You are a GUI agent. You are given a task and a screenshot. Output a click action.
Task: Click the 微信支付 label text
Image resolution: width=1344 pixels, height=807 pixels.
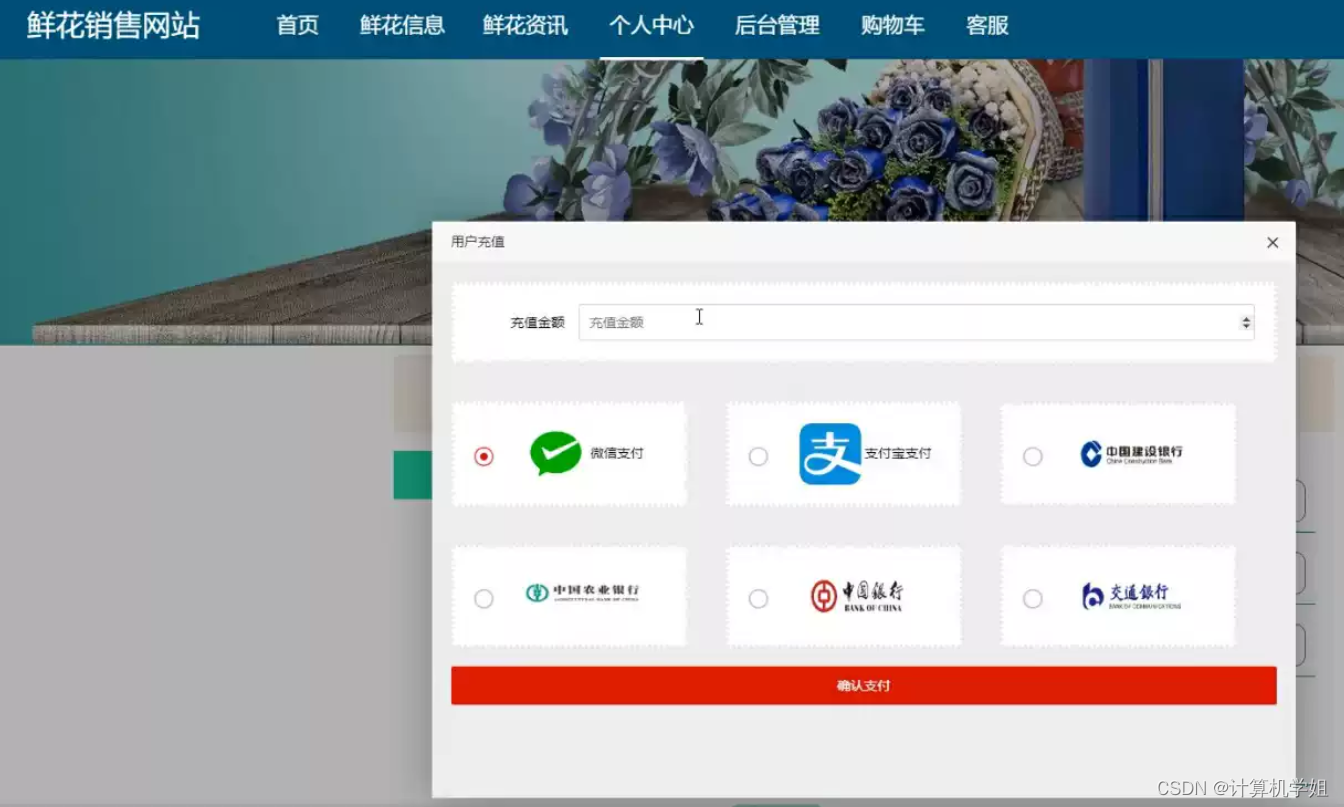(617, 453)
